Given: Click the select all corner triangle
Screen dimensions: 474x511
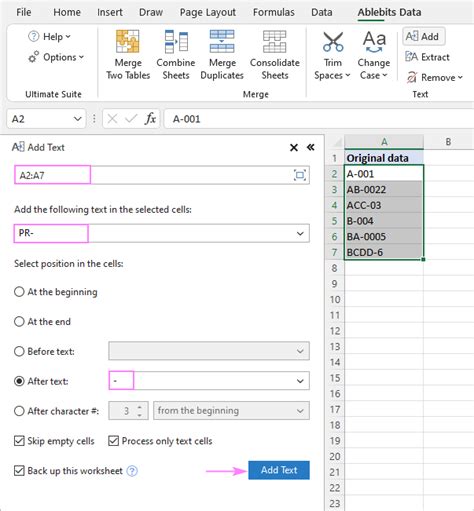Looking at the screenshot, I should click(337, 143).
